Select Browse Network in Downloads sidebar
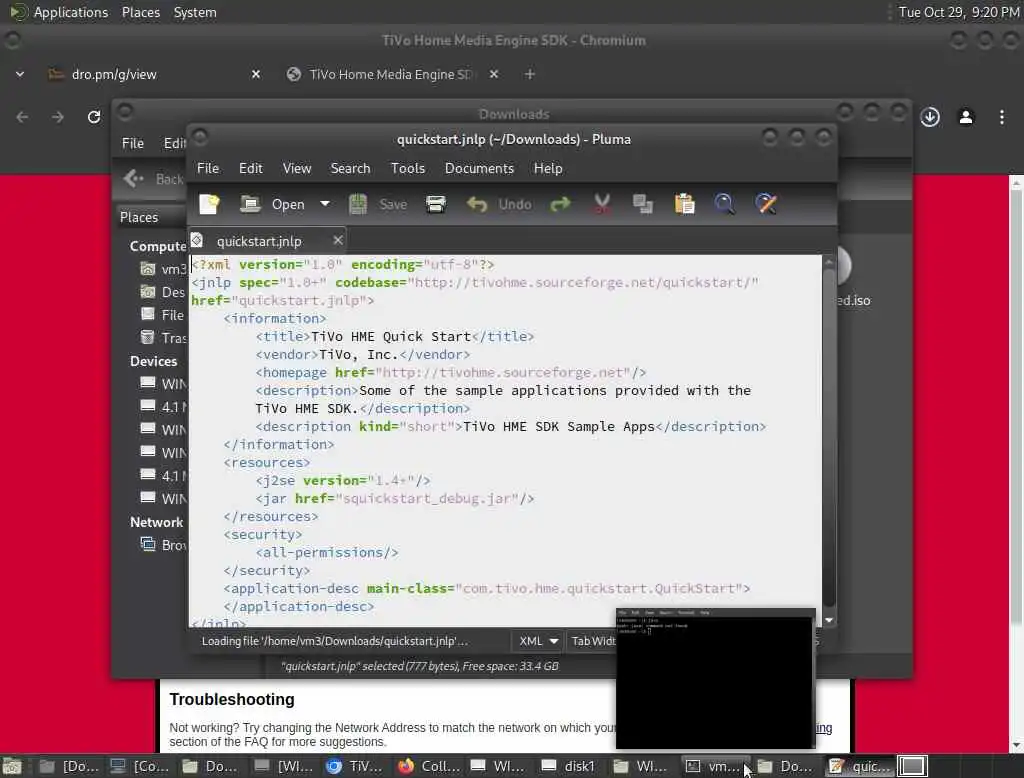This screenshot has width=1024, height=778. coord(163,545)
